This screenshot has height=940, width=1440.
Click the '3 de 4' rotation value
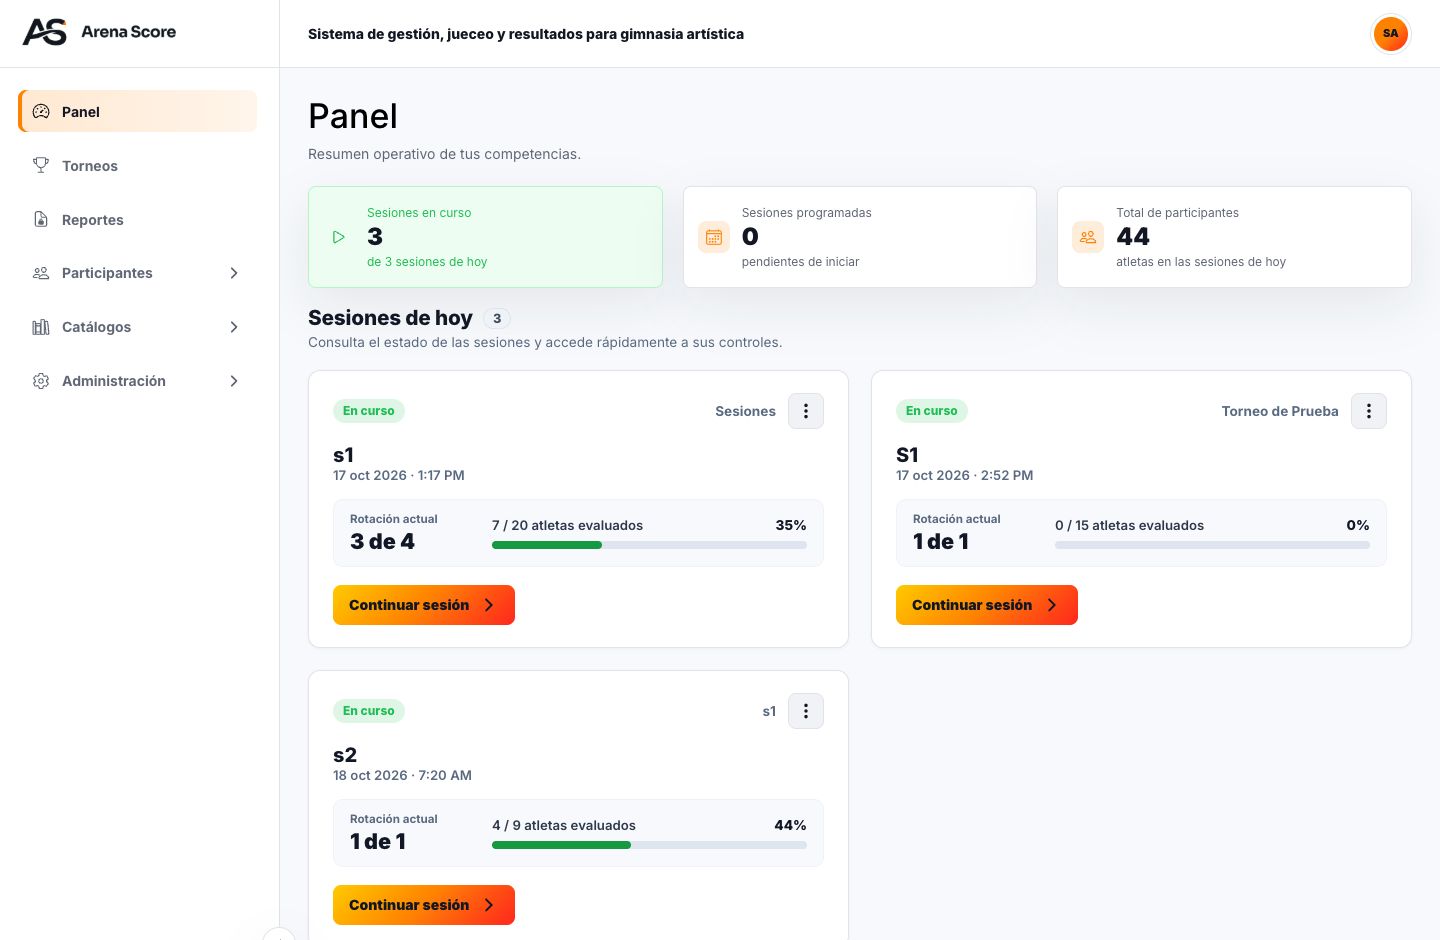point(382,541)
